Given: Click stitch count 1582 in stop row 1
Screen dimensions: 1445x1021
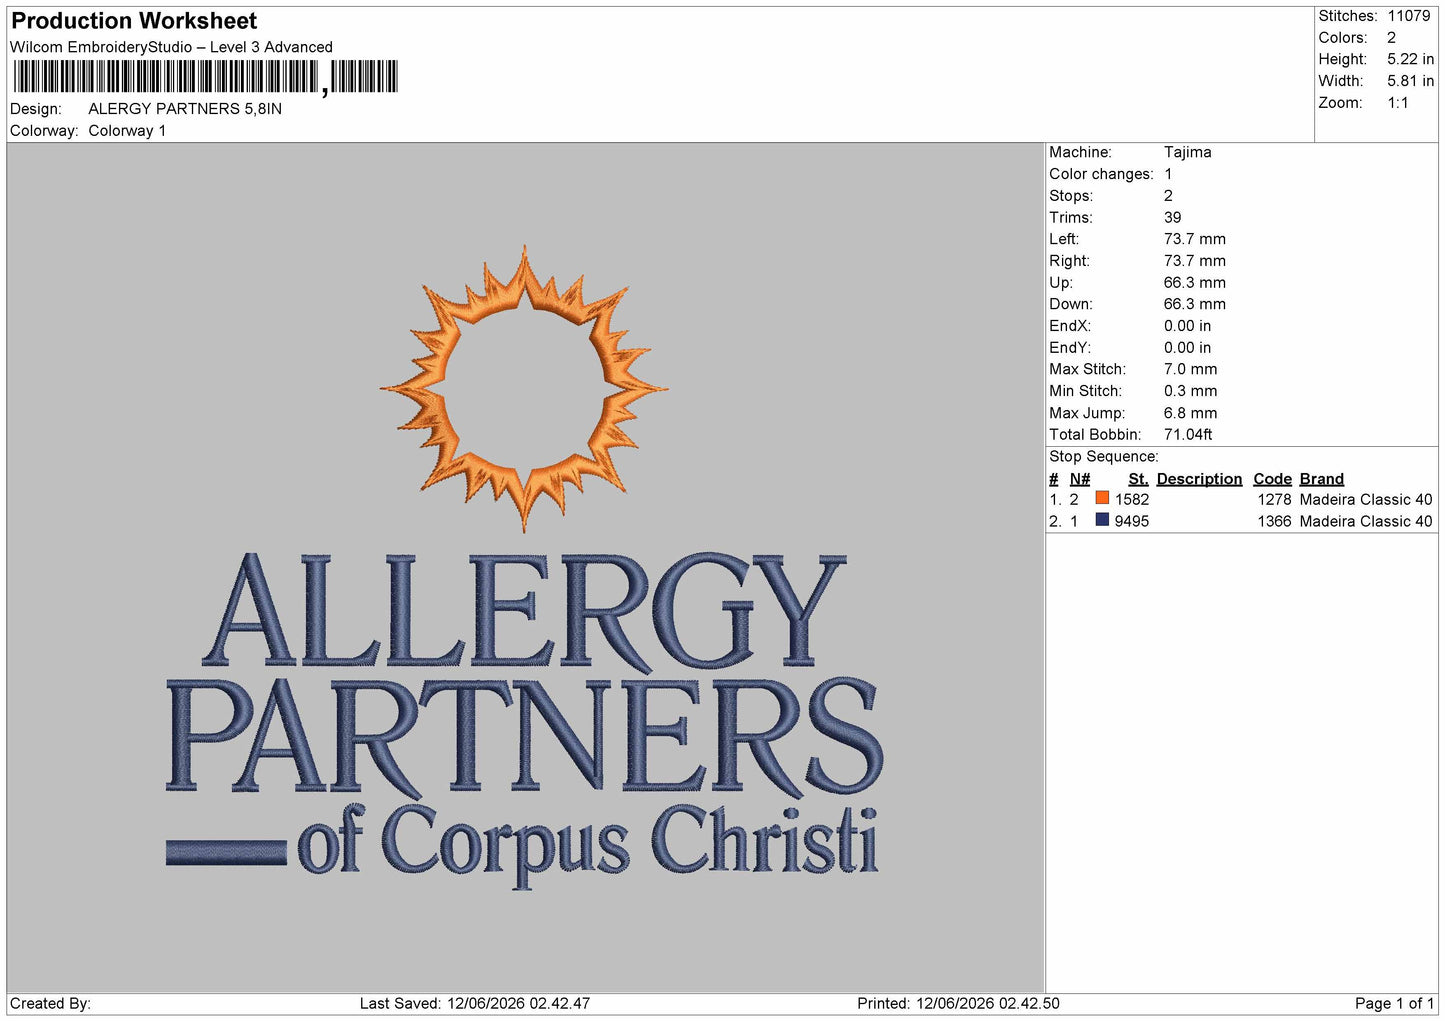Looking at the screenshot, I should pos(1132,500).
